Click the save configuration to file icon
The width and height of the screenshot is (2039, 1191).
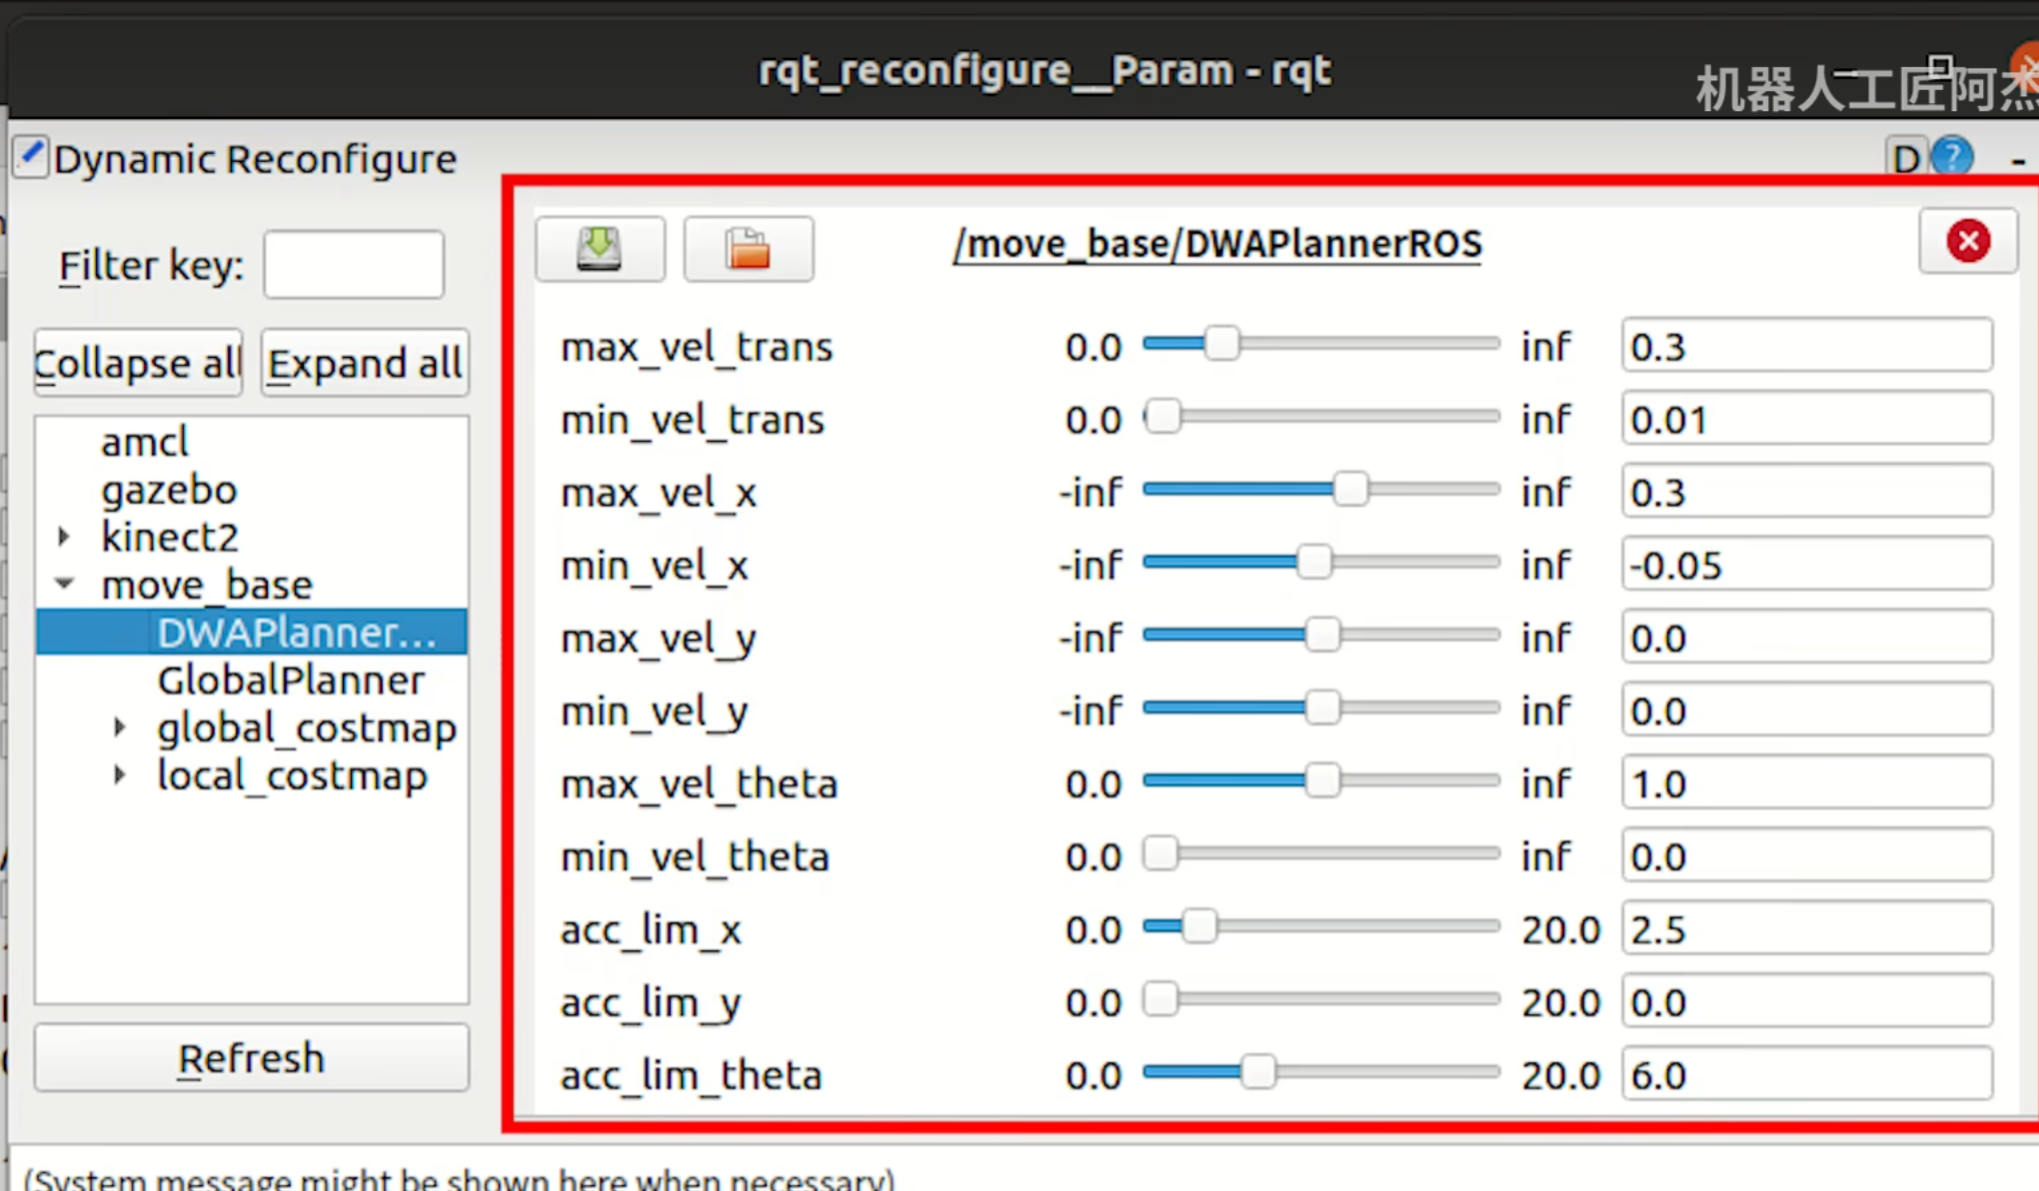coord(599,248)
